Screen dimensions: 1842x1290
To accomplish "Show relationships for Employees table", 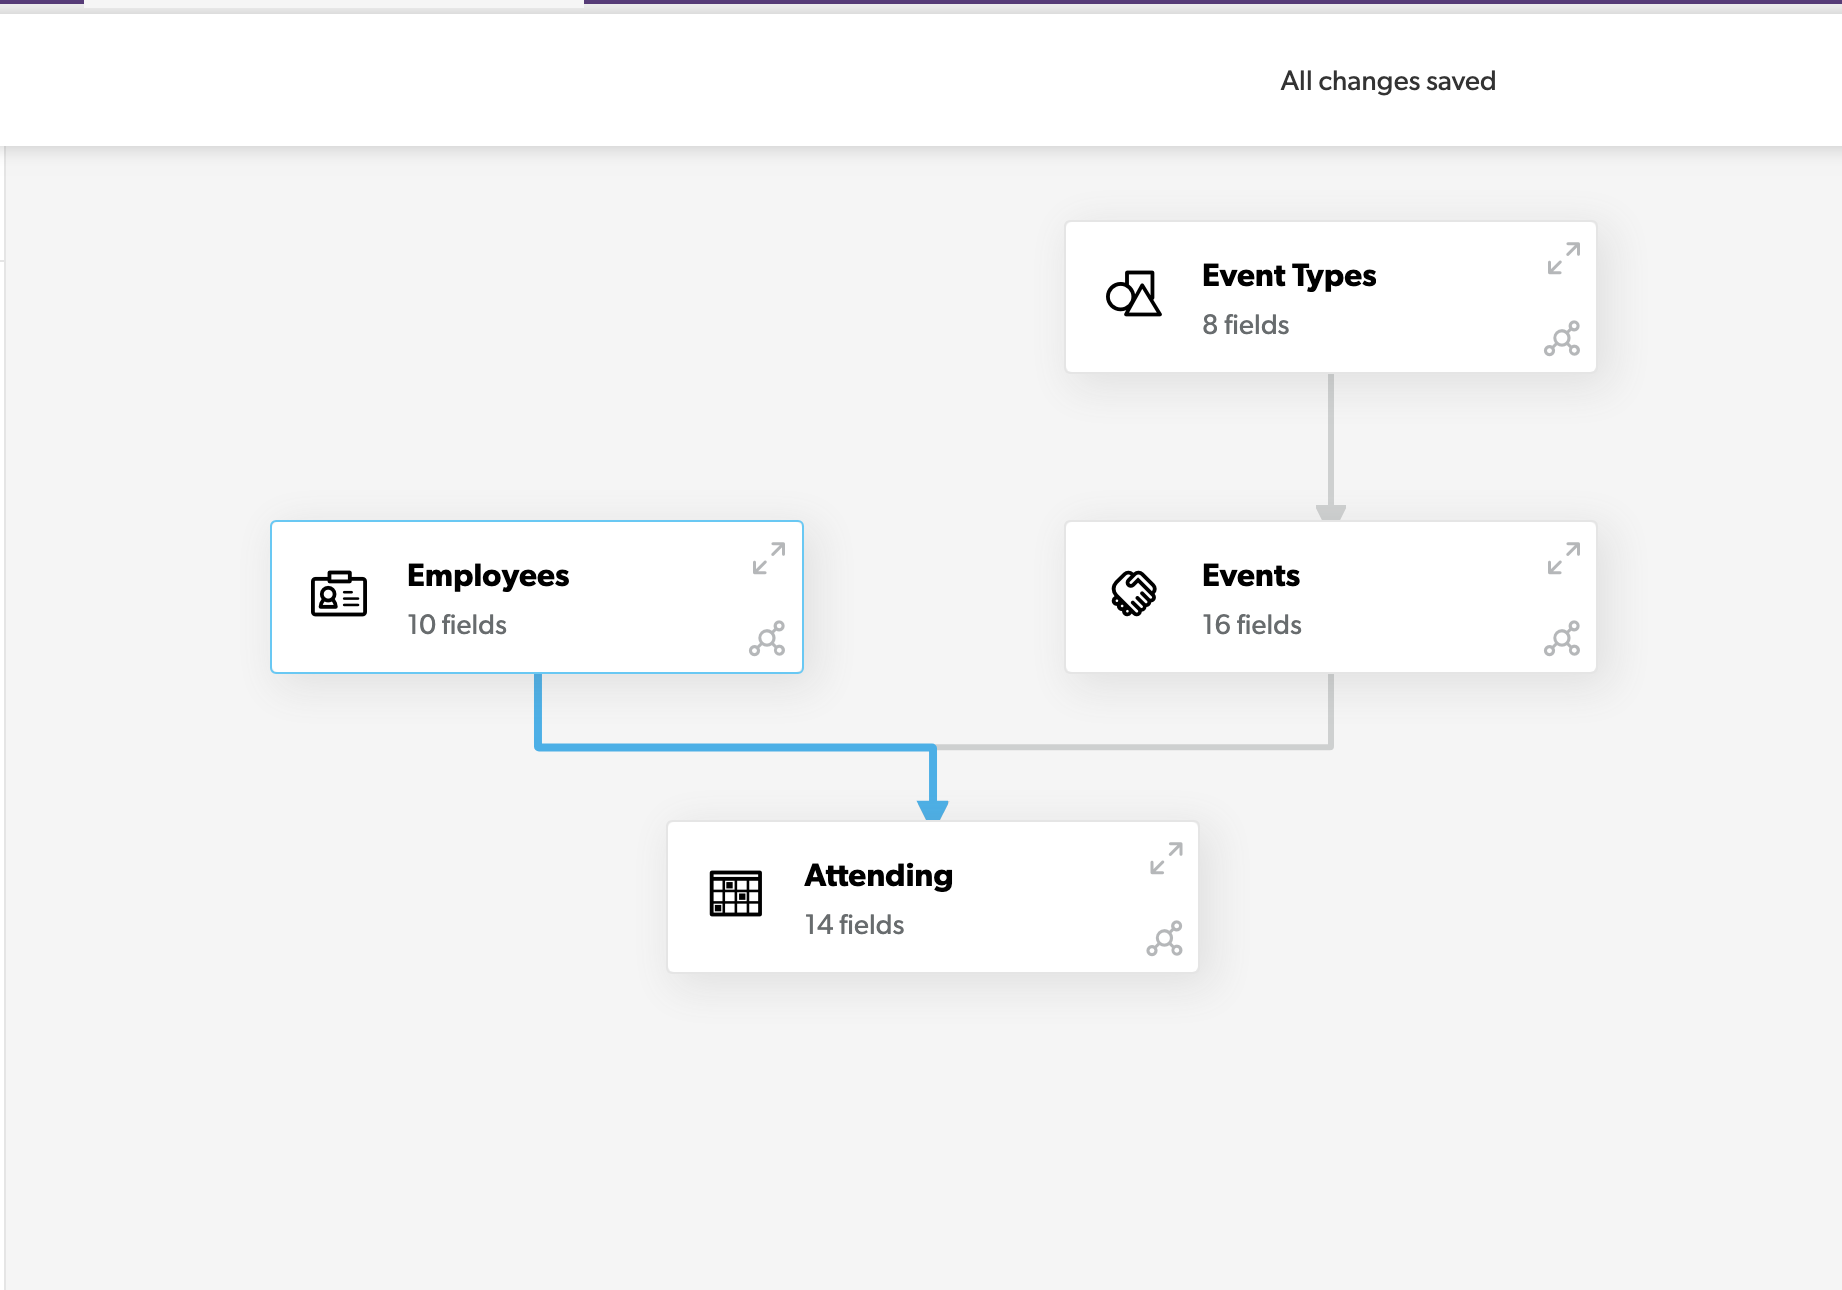I will 767,639.
